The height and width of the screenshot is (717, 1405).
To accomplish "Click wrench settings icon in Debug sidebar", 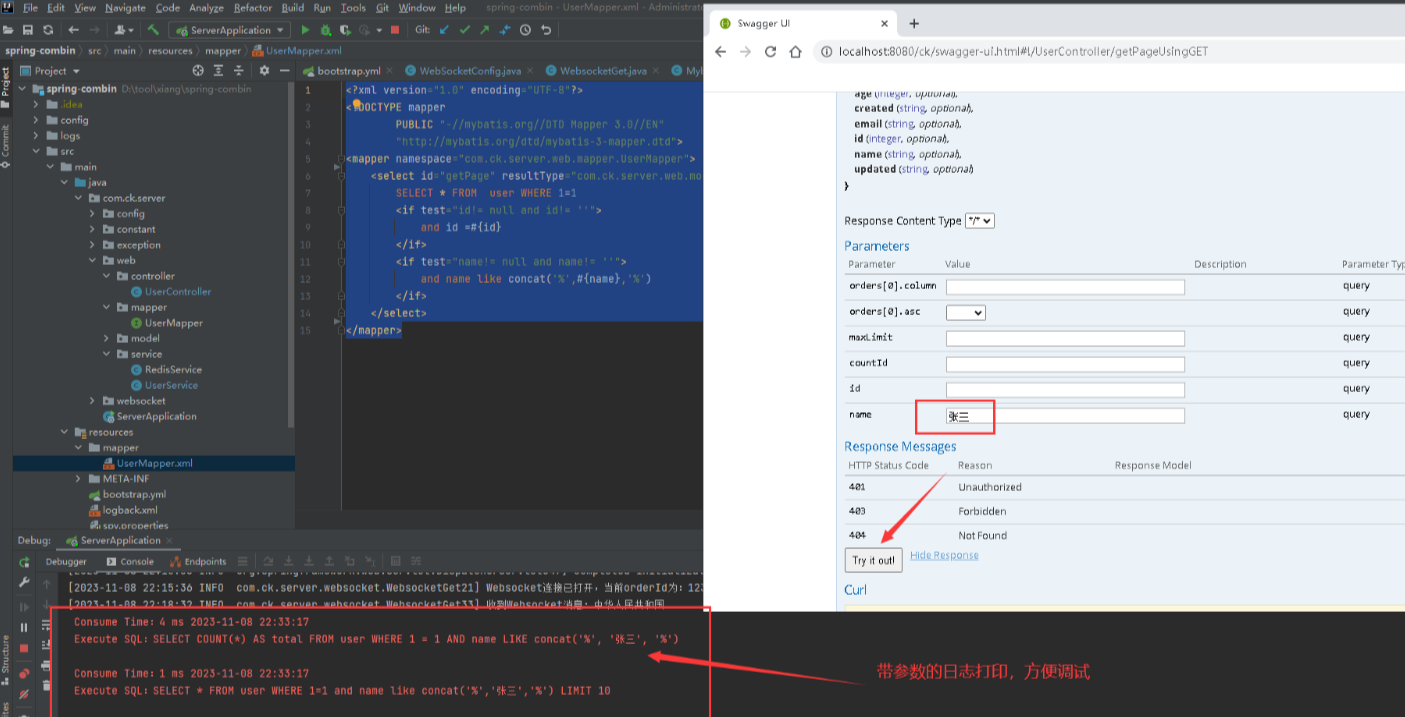I will (24, 582).
